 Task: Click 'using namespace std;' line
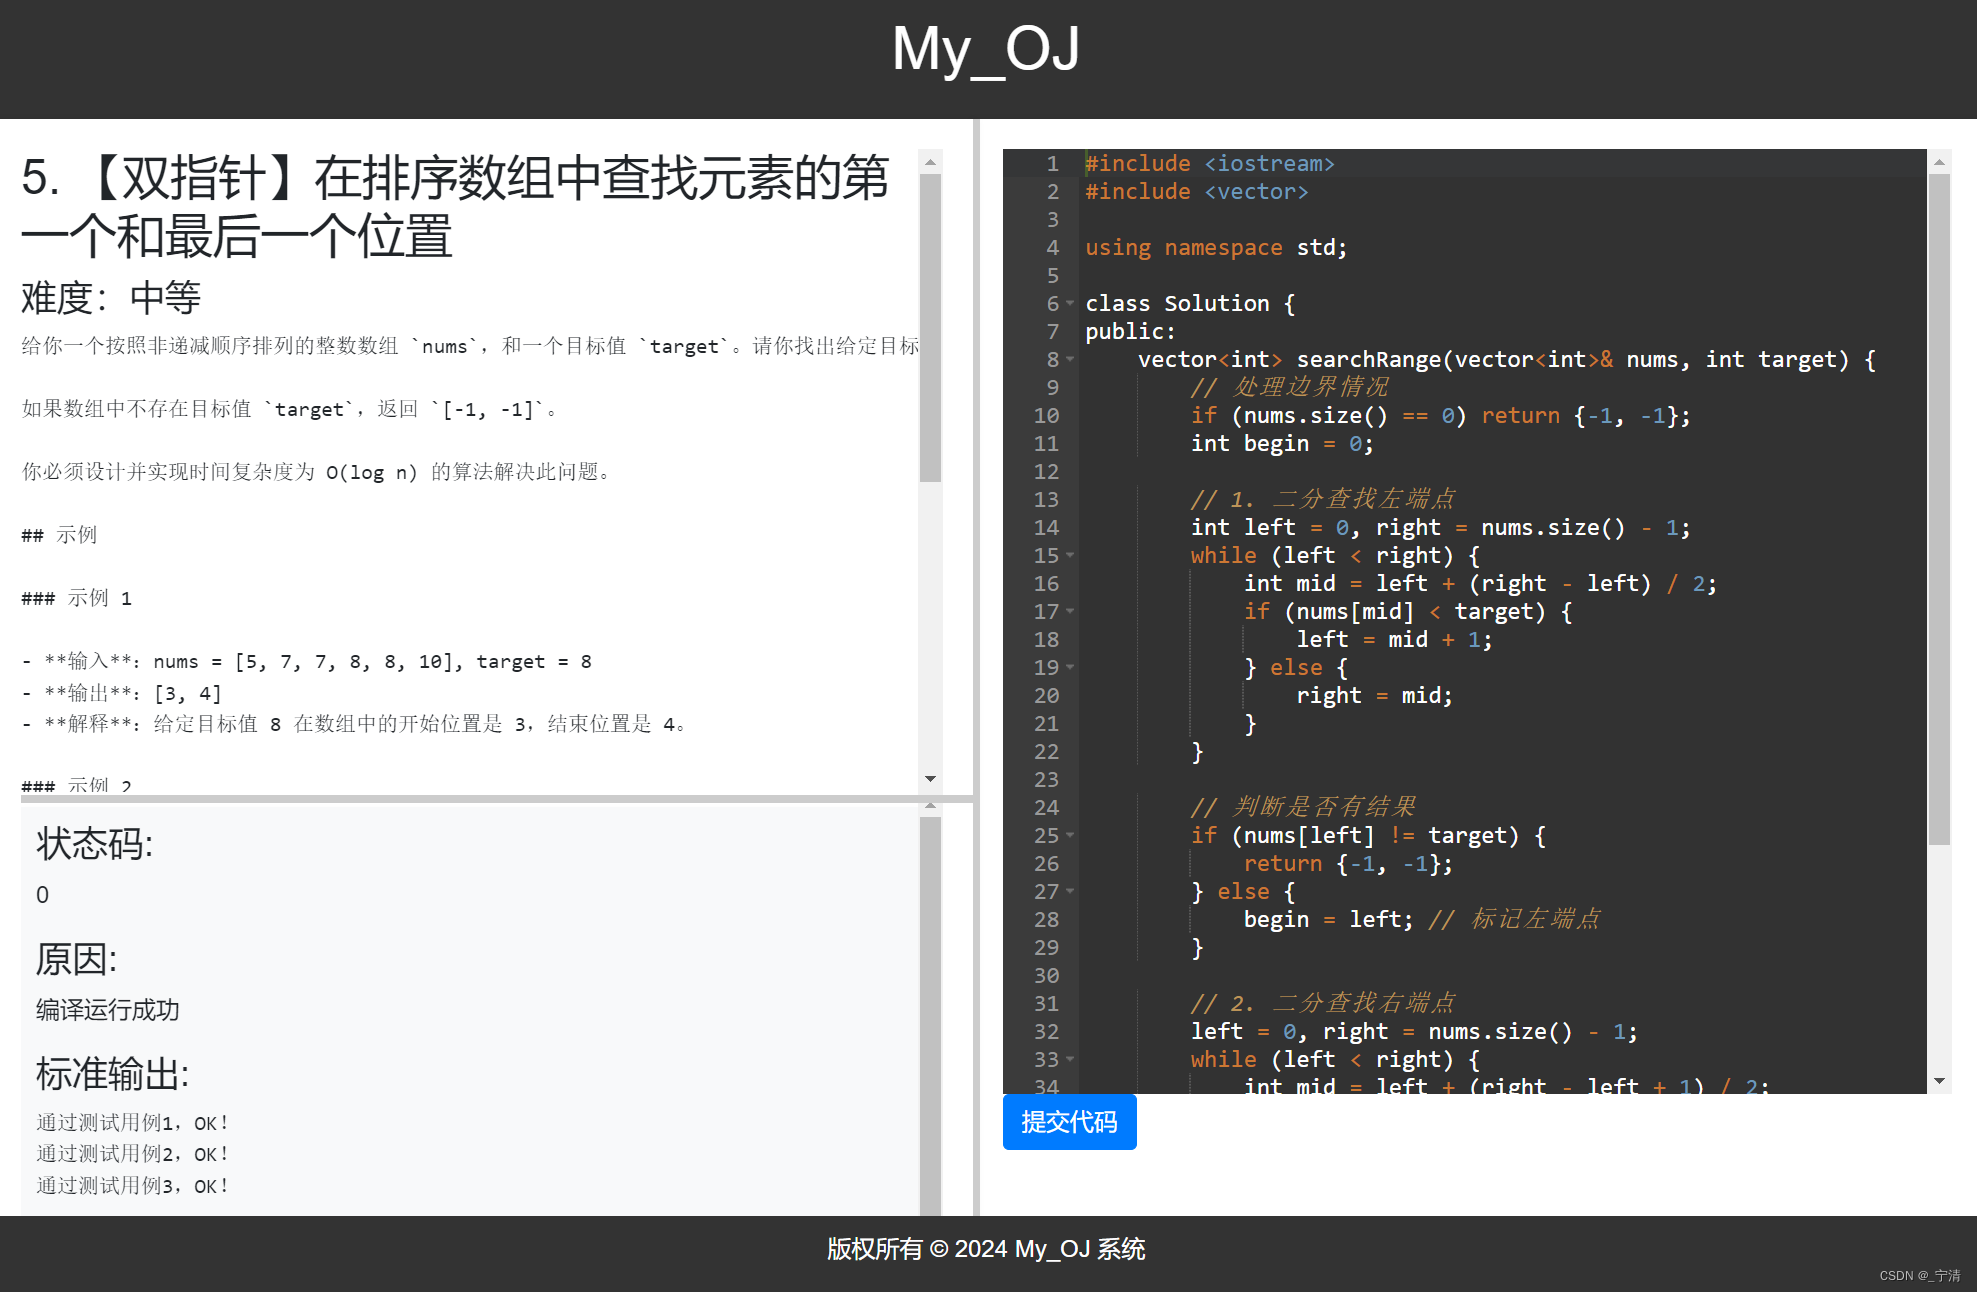(1216, 247)
